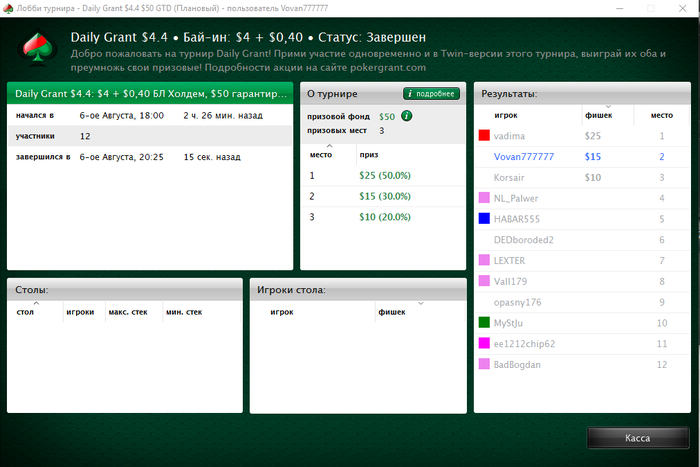This screenshot has height=467, width=700.
Task: Click the pink color tag next to LEXTER
Action: (x=484, y=260)
